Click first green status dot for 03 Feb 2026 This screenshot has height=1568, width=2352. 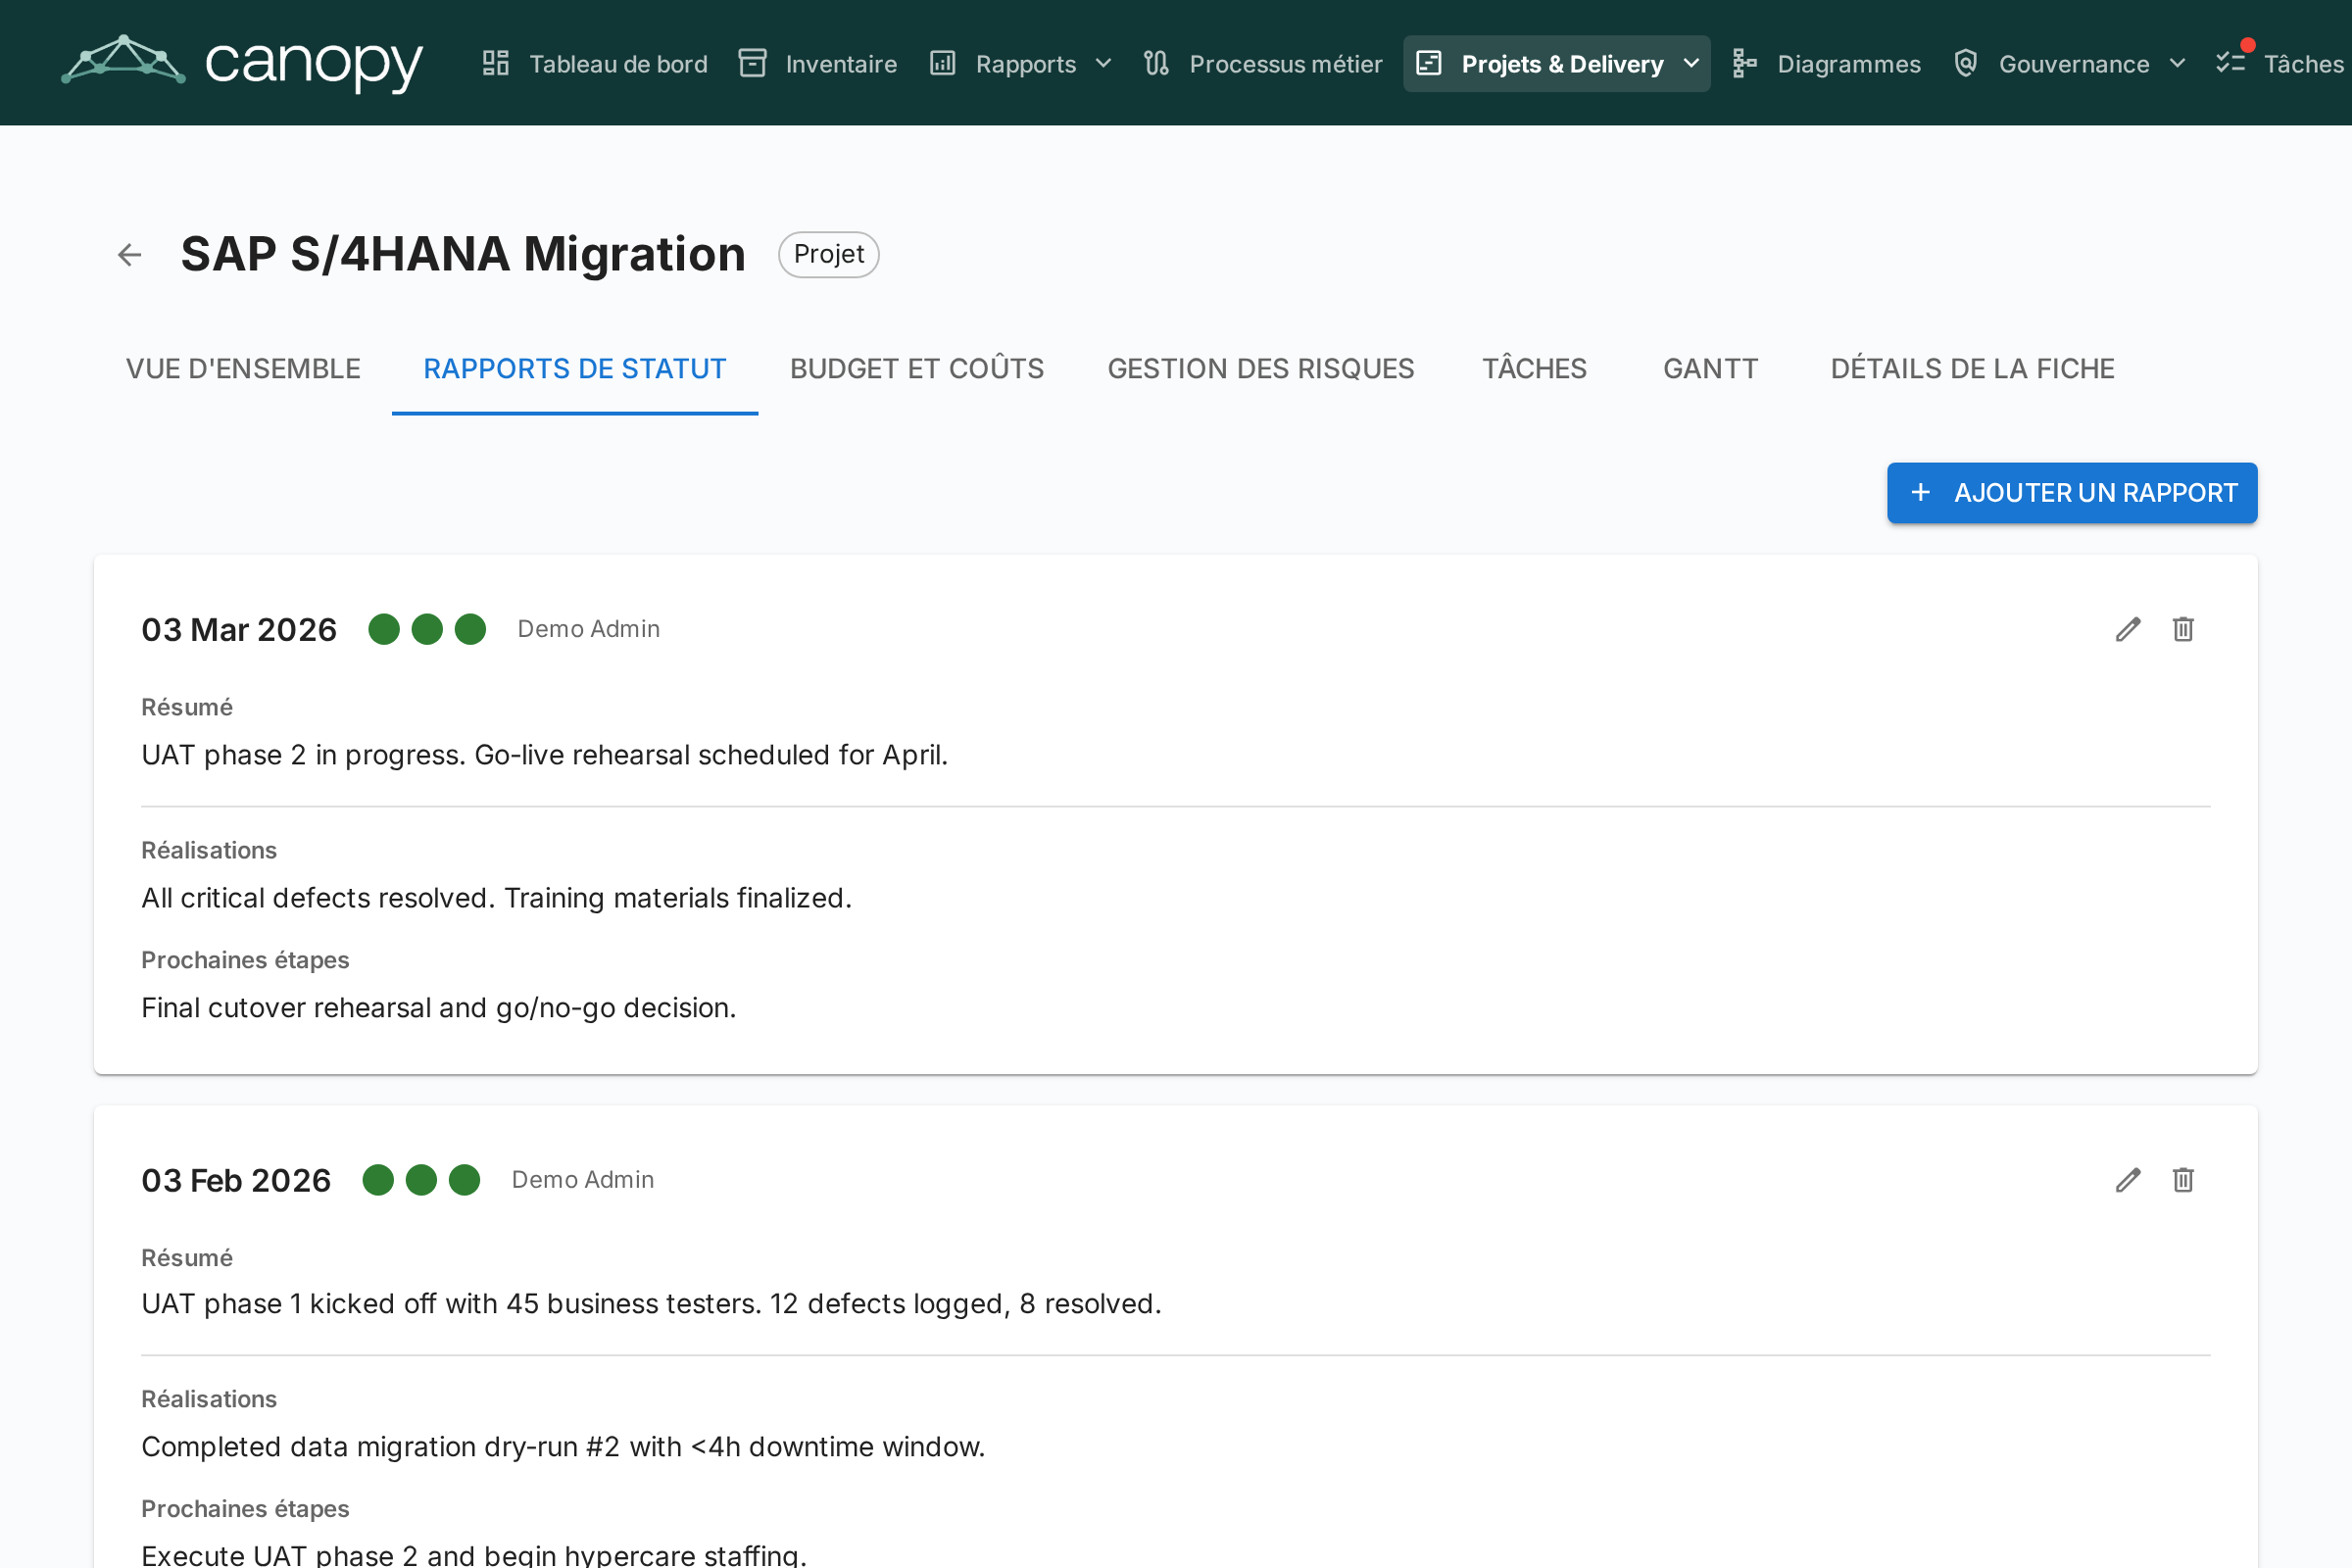point(378,1180)
